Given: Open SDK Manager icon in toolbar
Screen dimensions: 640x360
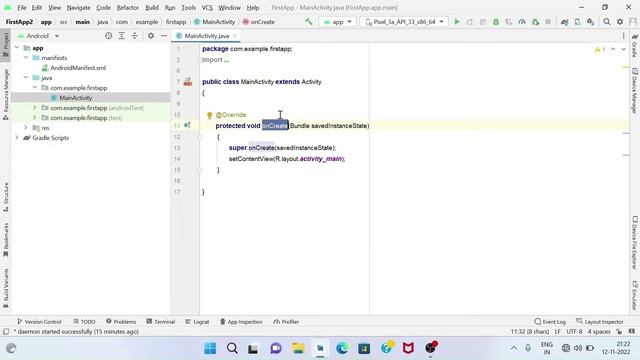Looking at the screenshot, I should (x=591, y=22).
